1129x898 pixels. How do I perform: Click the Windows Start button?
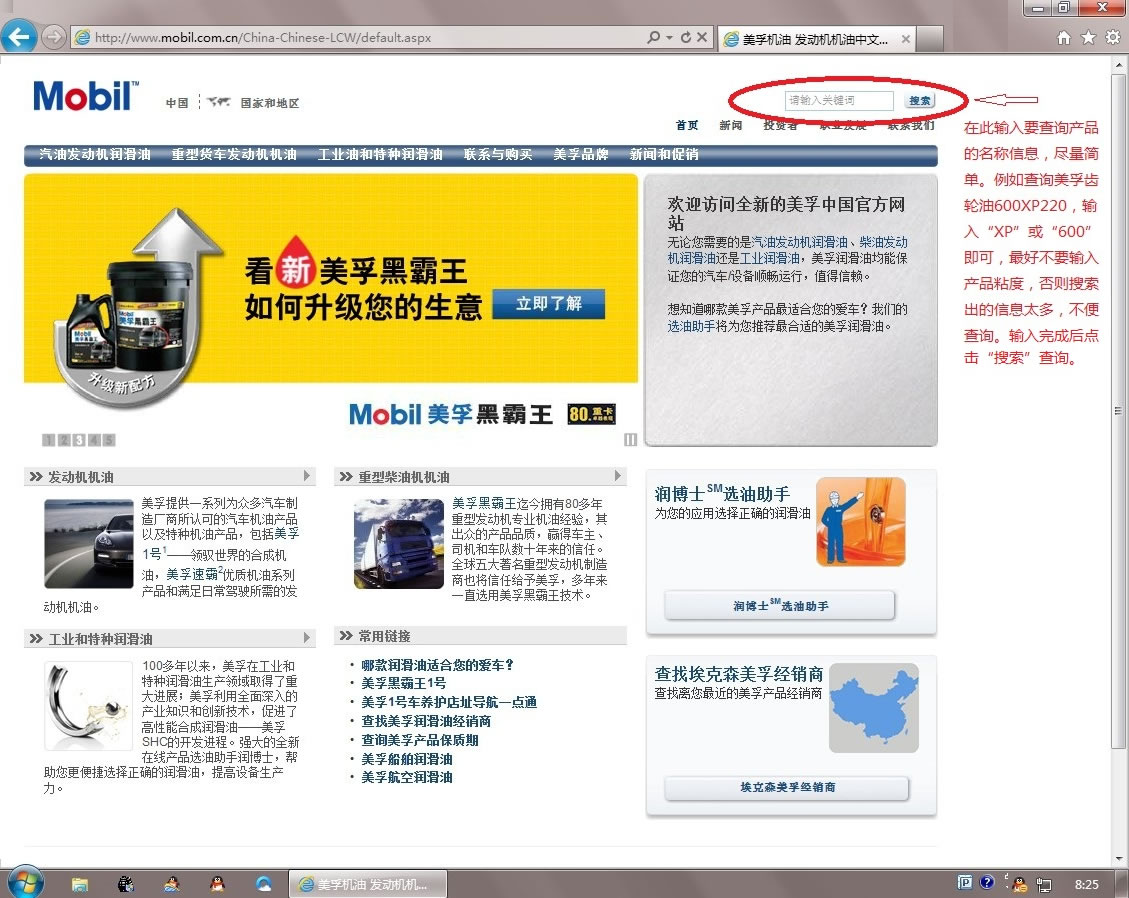click(24, 882)
